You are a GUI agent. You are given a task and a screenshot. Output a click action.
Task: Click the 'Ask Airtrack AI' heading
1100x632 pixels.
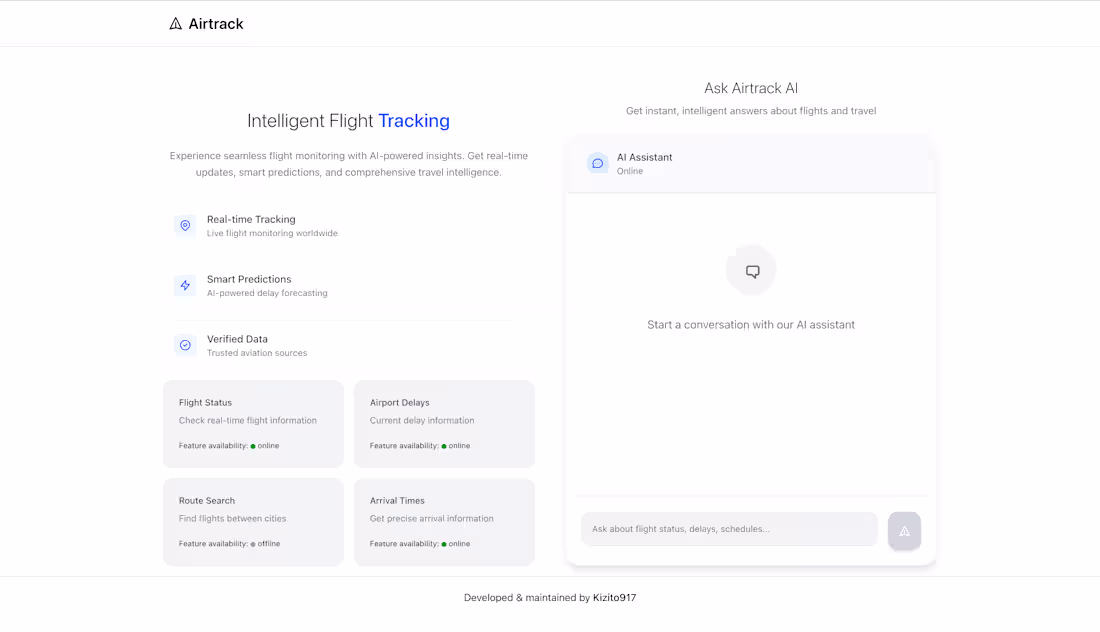coord(751,88)
